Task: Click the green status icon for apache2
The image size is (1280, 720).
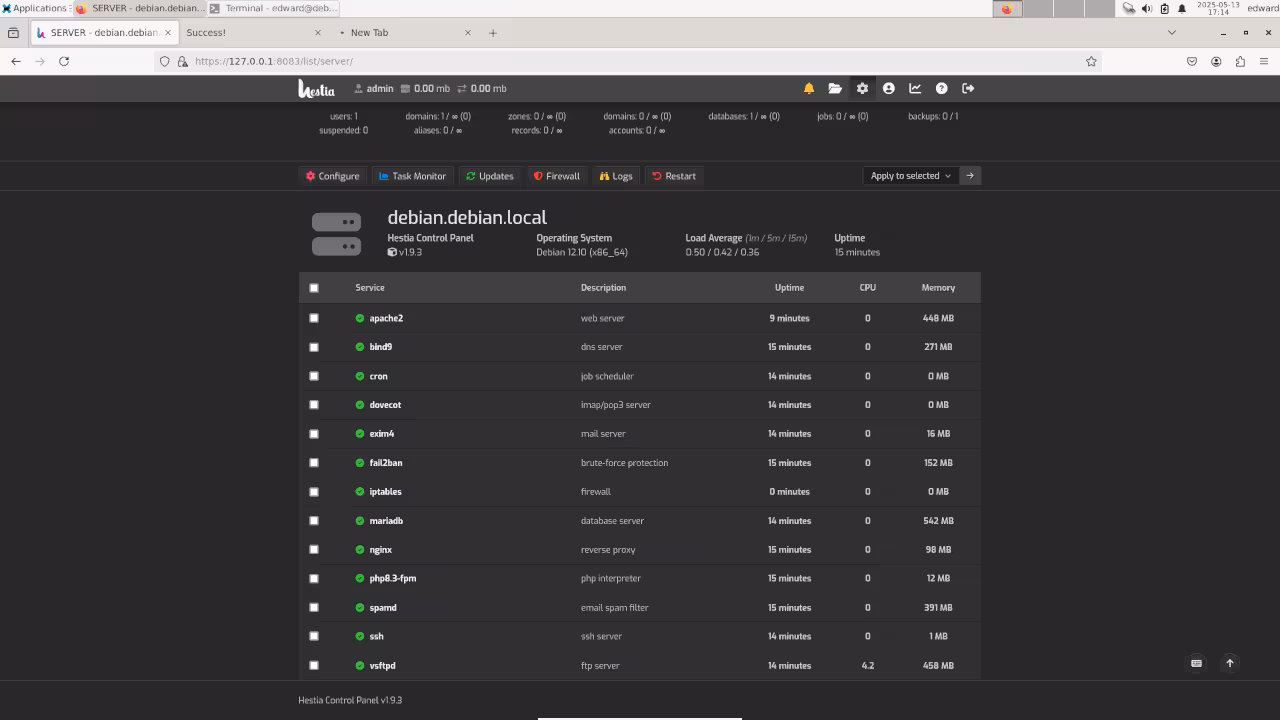Action: point(360,318)
